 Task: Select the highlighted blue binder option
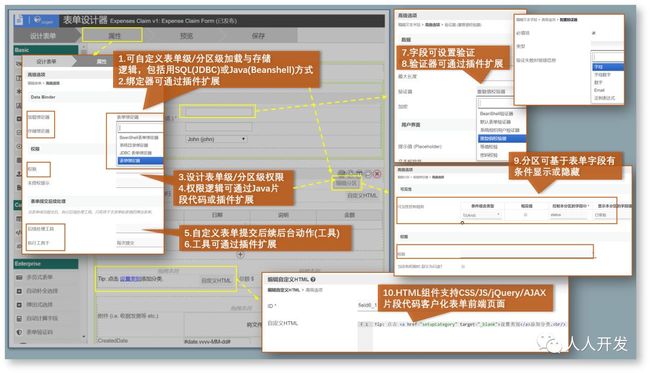coord(140,160)
